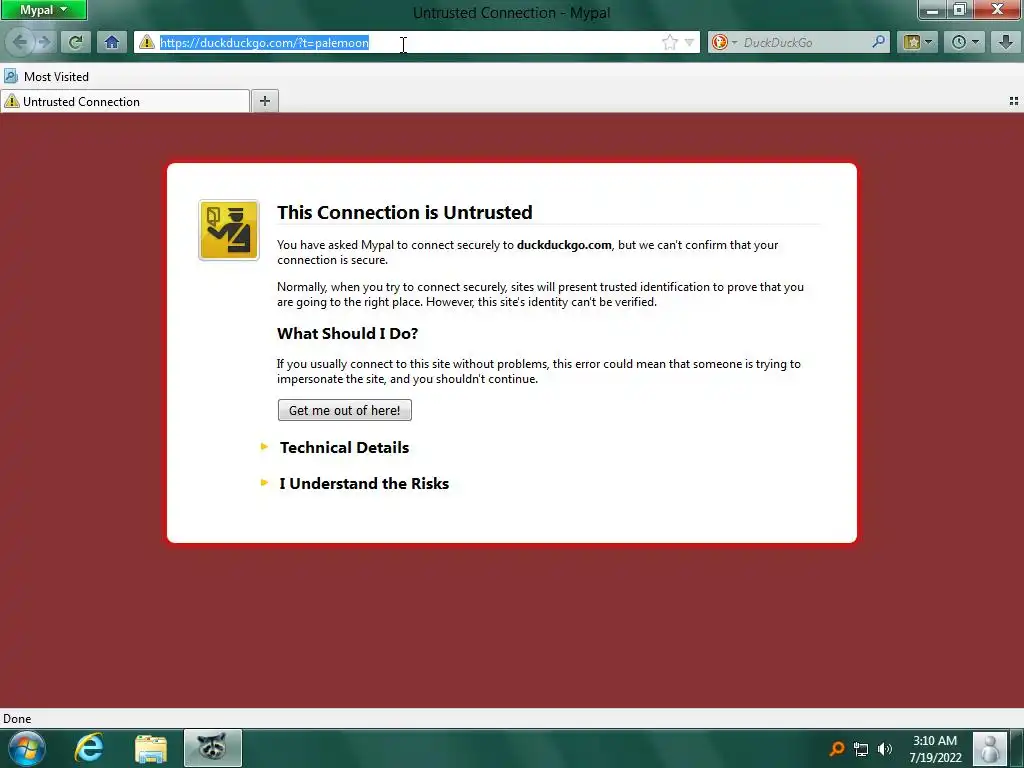Open the downloads panel
This screenshot has height=768, width=1024.
pyautogui.click(x=1006, y=42)
